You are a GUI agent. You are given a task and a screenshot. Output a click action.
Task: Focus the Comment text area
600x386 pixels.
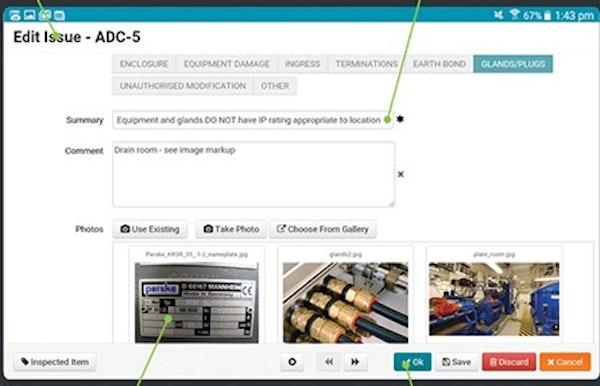pyautogui.click(x=253, y=174)
